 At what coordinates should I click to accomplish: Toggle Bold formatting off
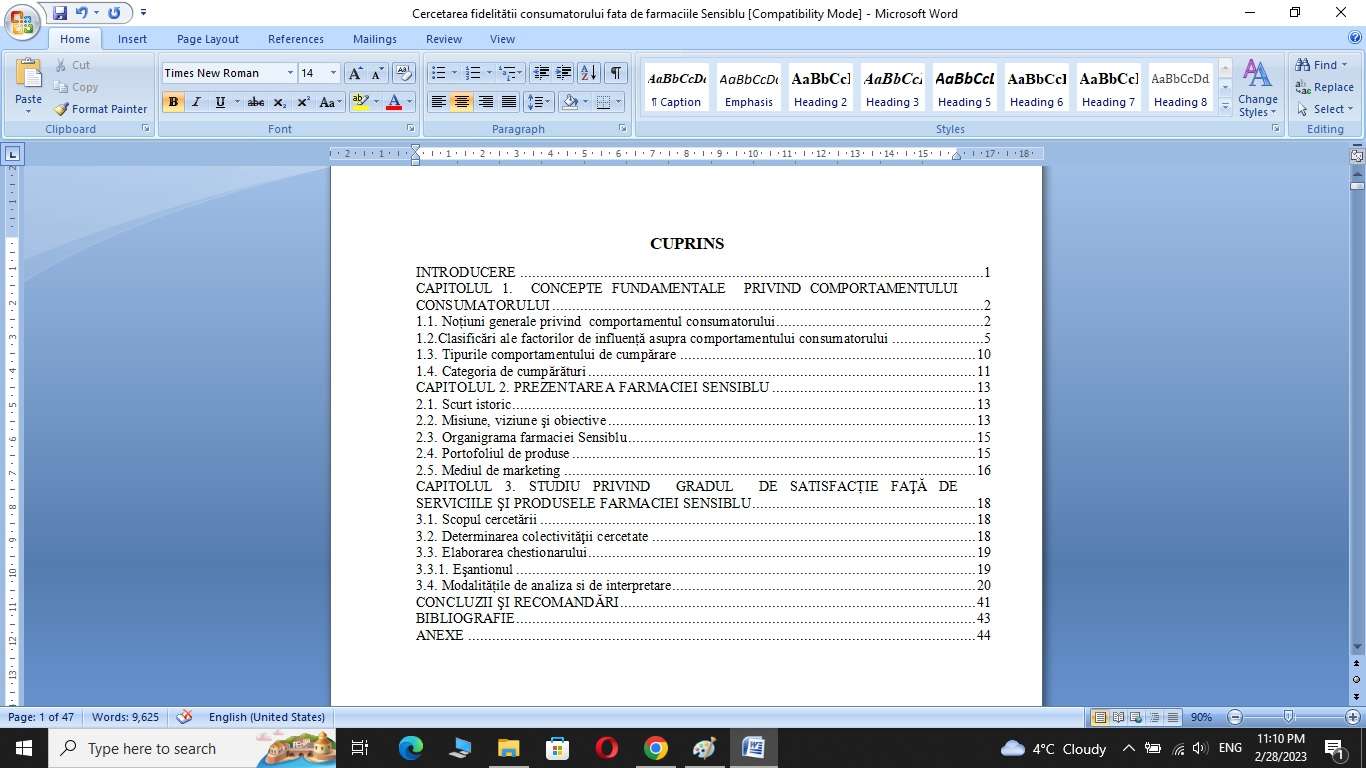(173, 102)
